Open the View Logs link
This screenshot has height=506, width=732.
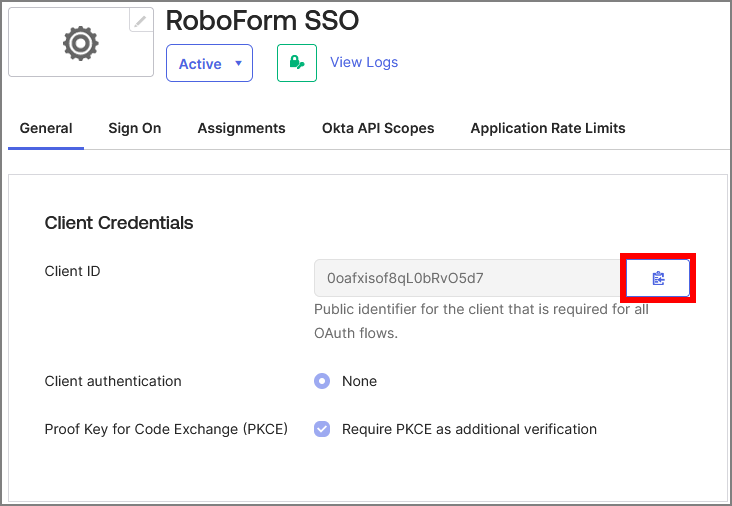coord(364,62)
